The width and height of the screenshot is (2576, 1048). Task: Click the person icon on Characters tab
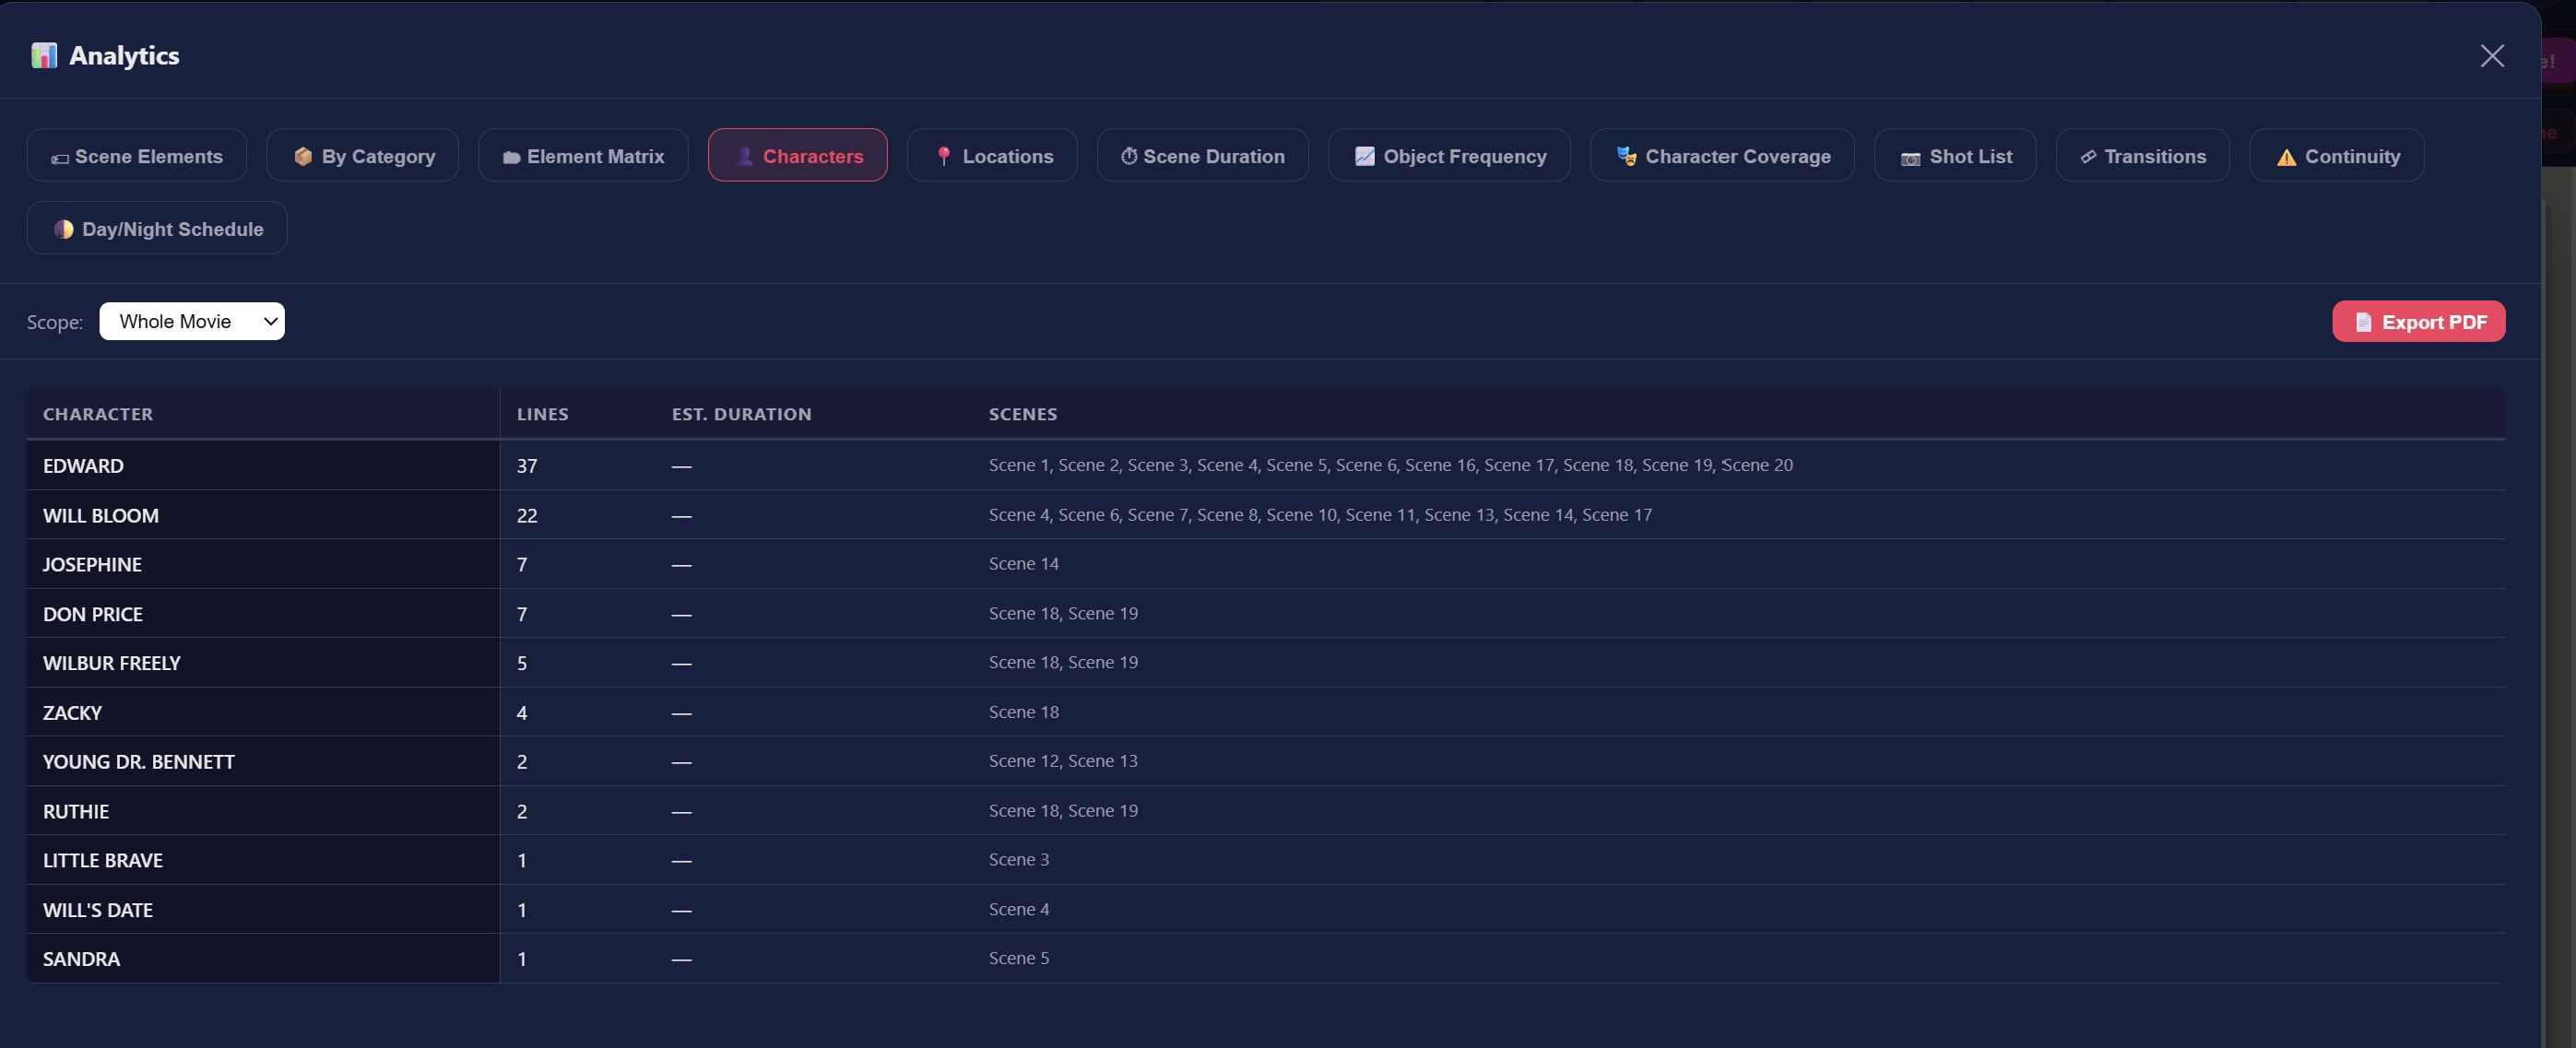tap(744, 156)
